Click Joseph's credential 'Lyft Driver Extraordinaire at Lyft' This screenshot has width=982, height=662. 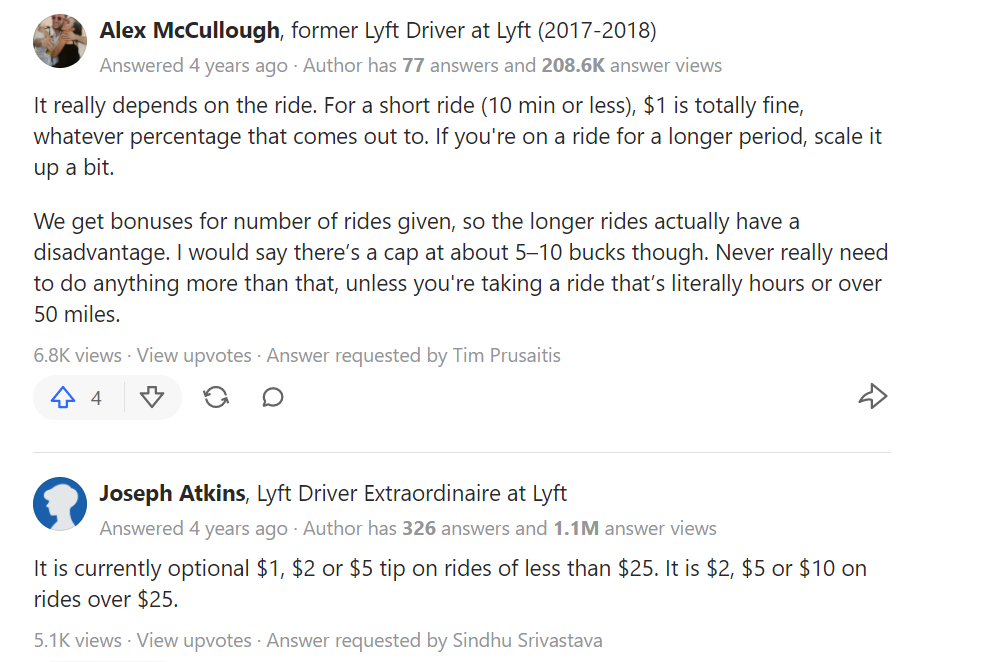[412, 493]
